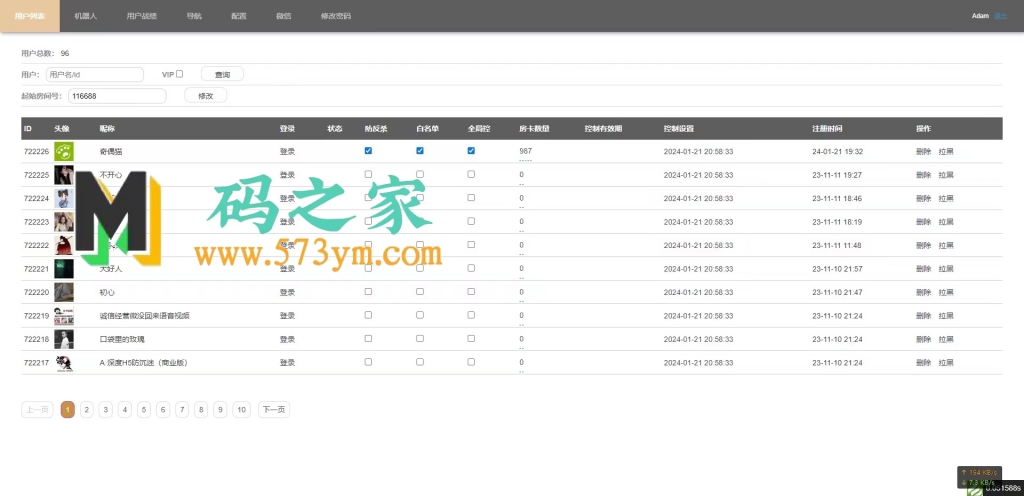
Task: Click 登录 for user 初心
Action: pyautogui.click(x=287, y=292)
